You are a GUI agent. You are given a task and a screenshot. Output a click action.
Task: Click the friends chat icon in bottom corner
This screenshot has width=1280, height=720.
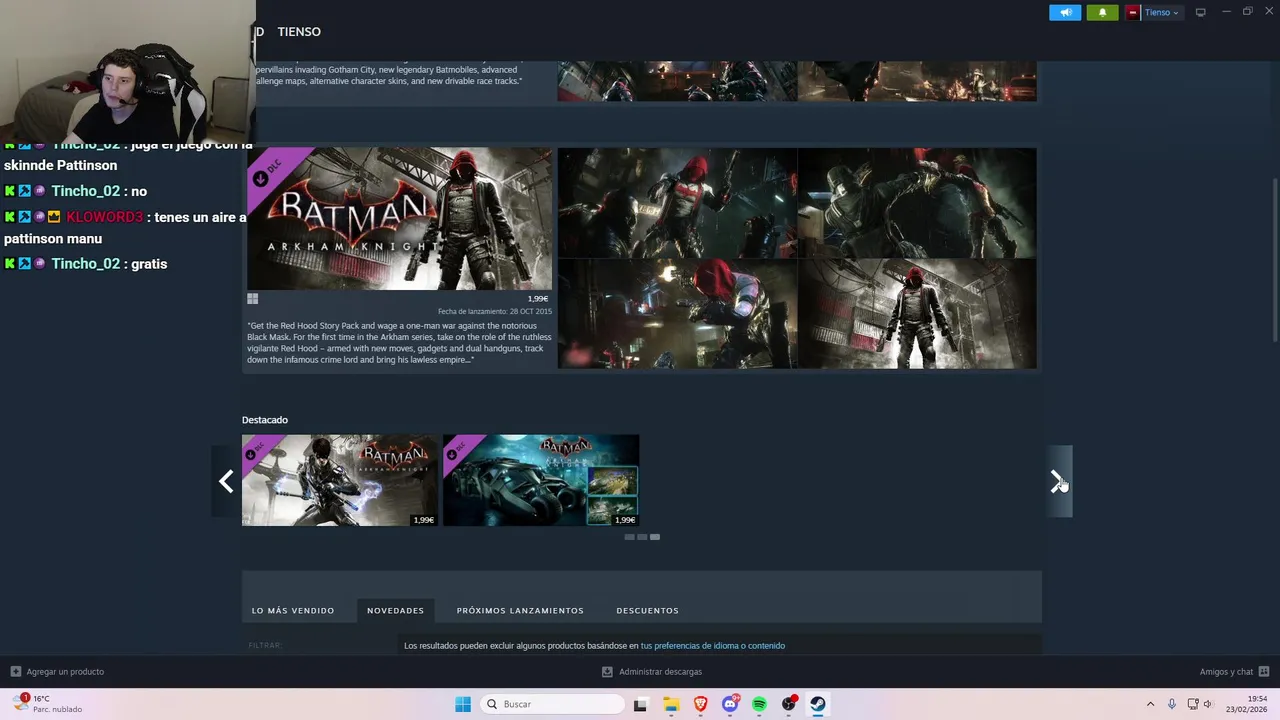pyautogui.click(x=1264, y=672)
